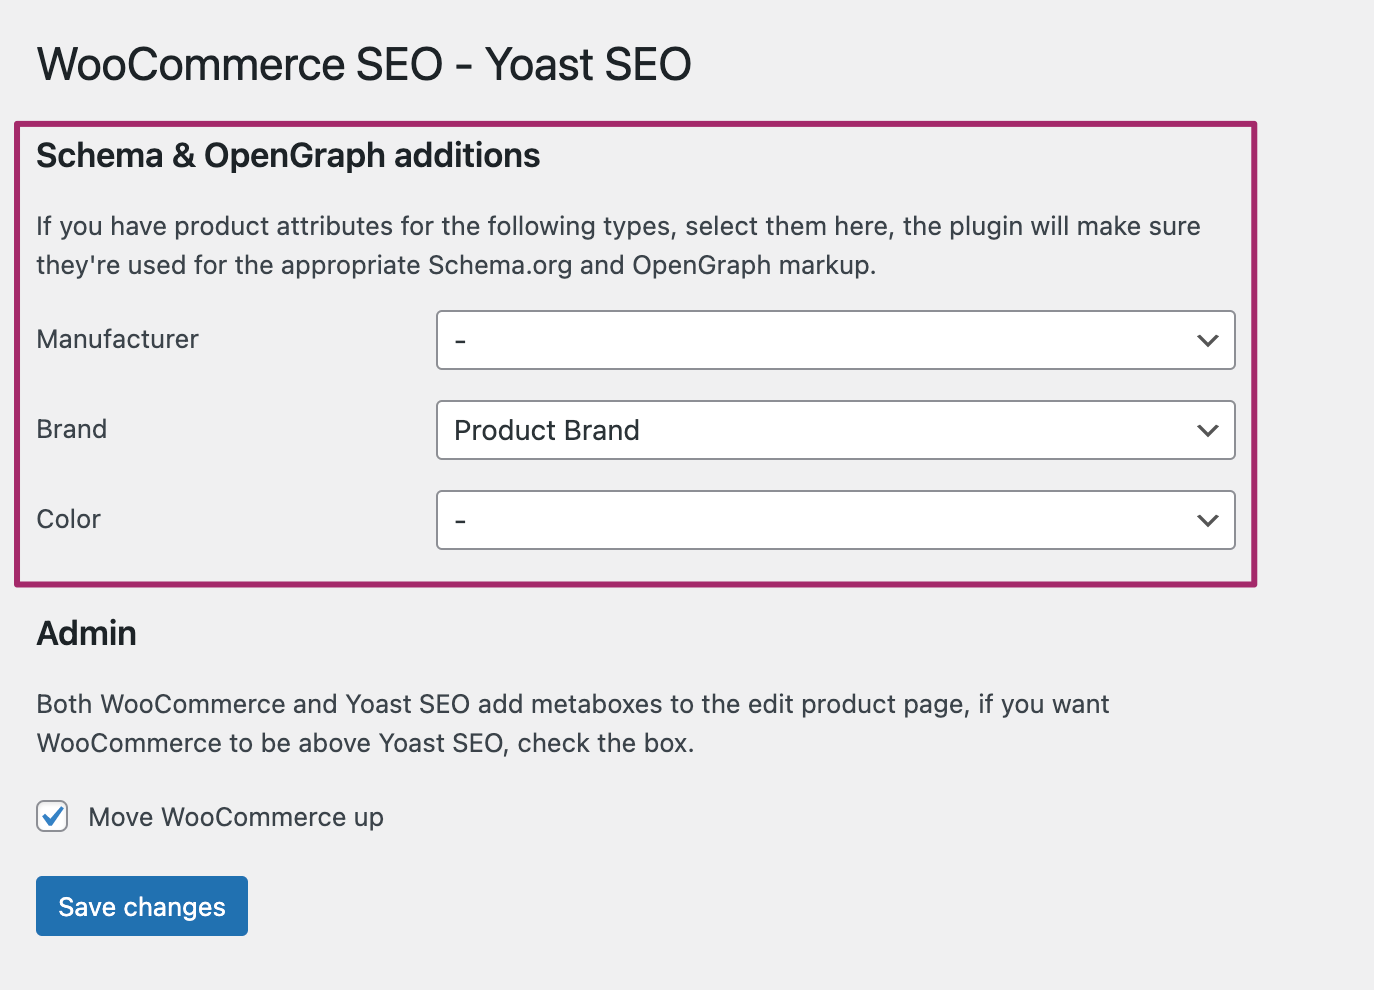Click the chevron arrow in the Color select

[1207, 521]
